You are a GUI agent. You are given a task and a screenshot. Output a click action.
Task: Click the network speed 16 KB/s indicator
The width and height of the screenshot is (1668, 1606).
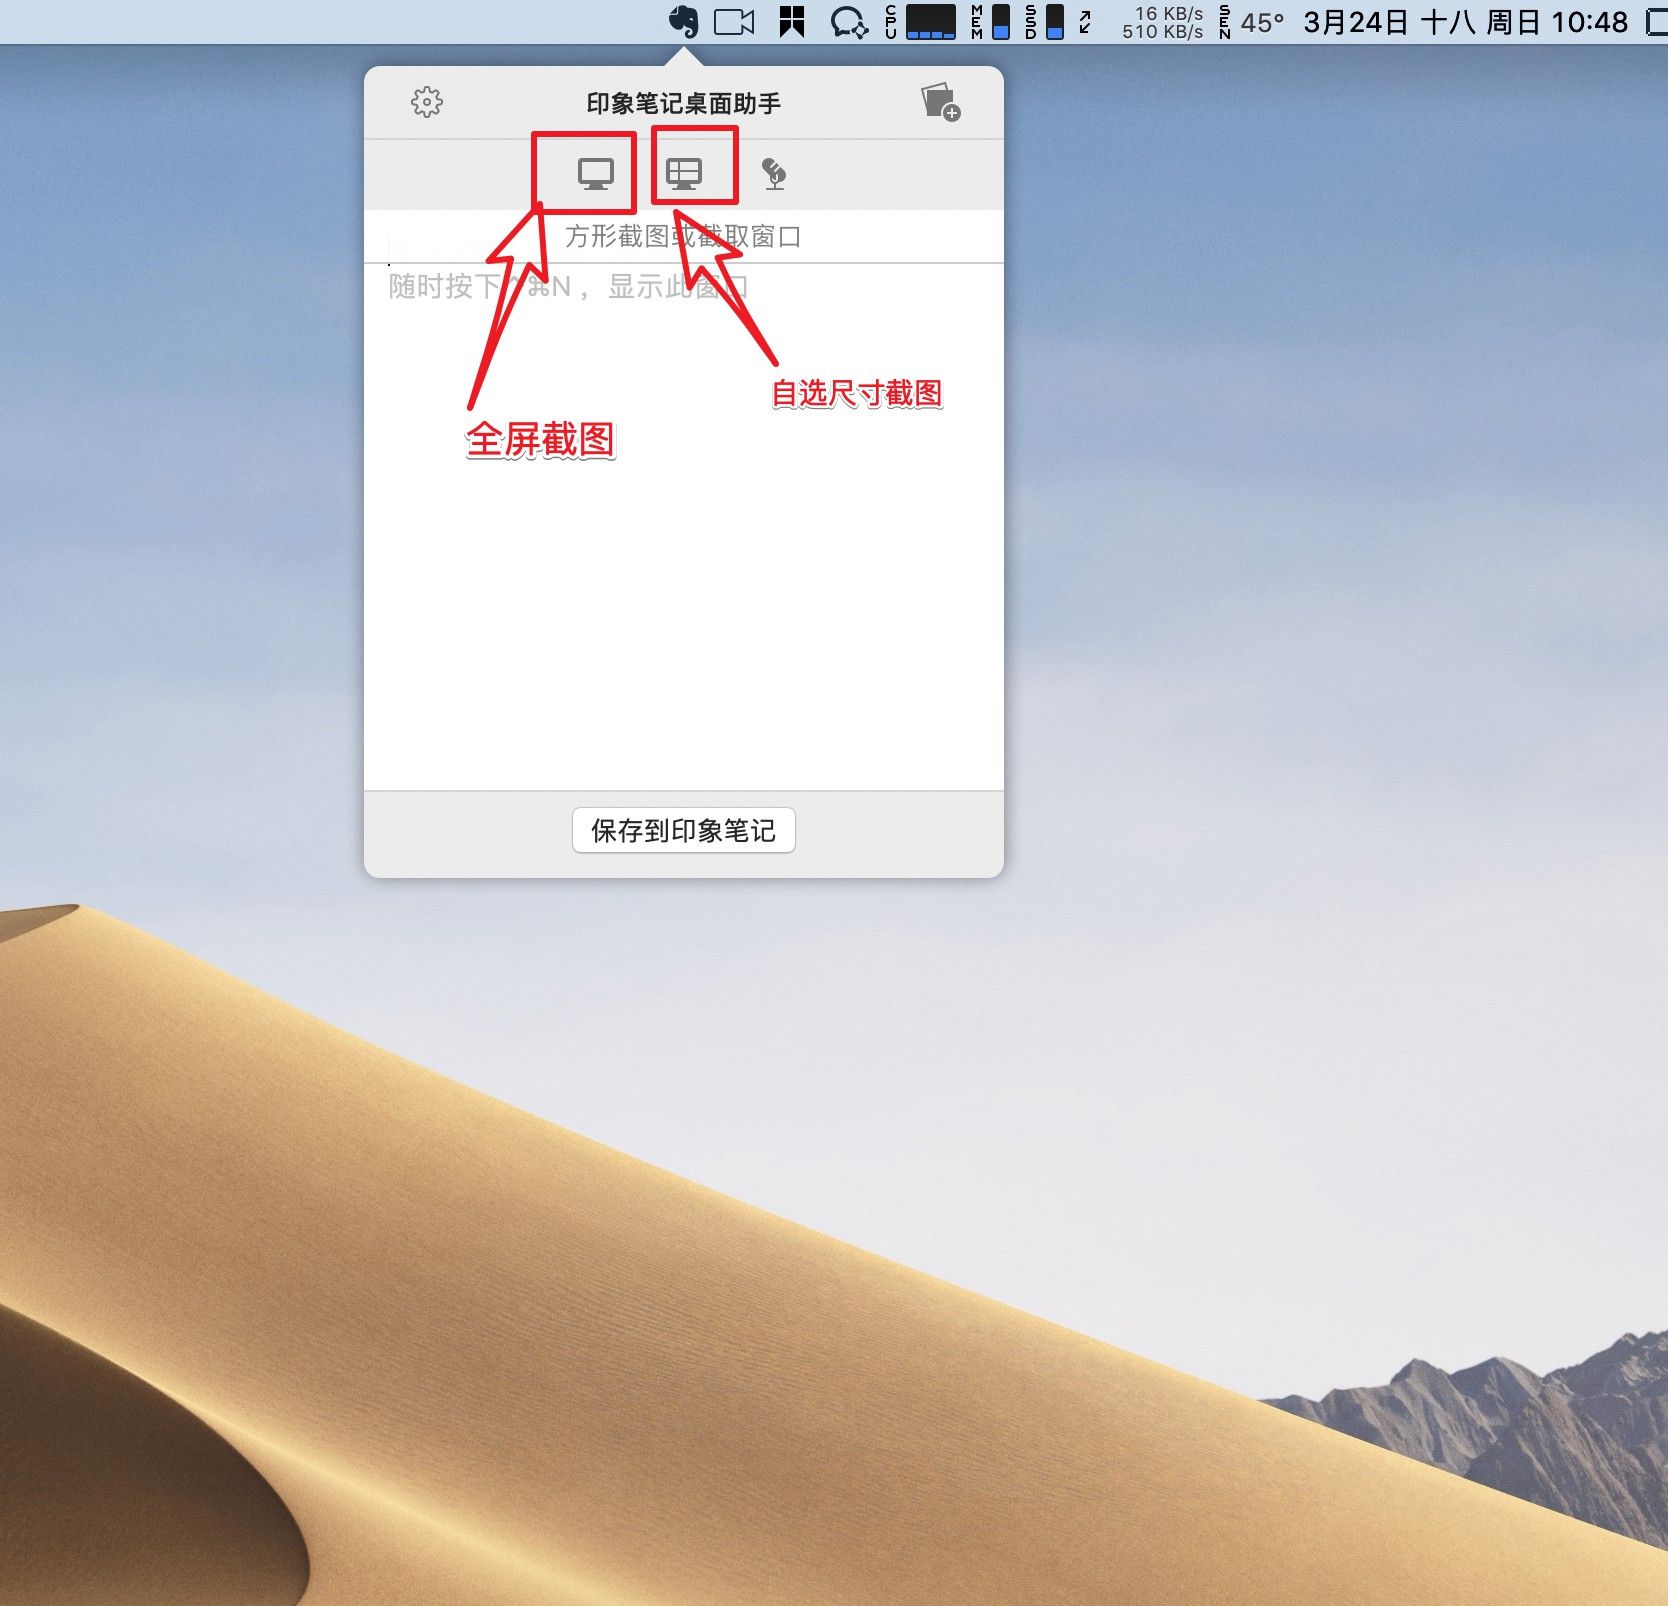(x=1162, y=22)
